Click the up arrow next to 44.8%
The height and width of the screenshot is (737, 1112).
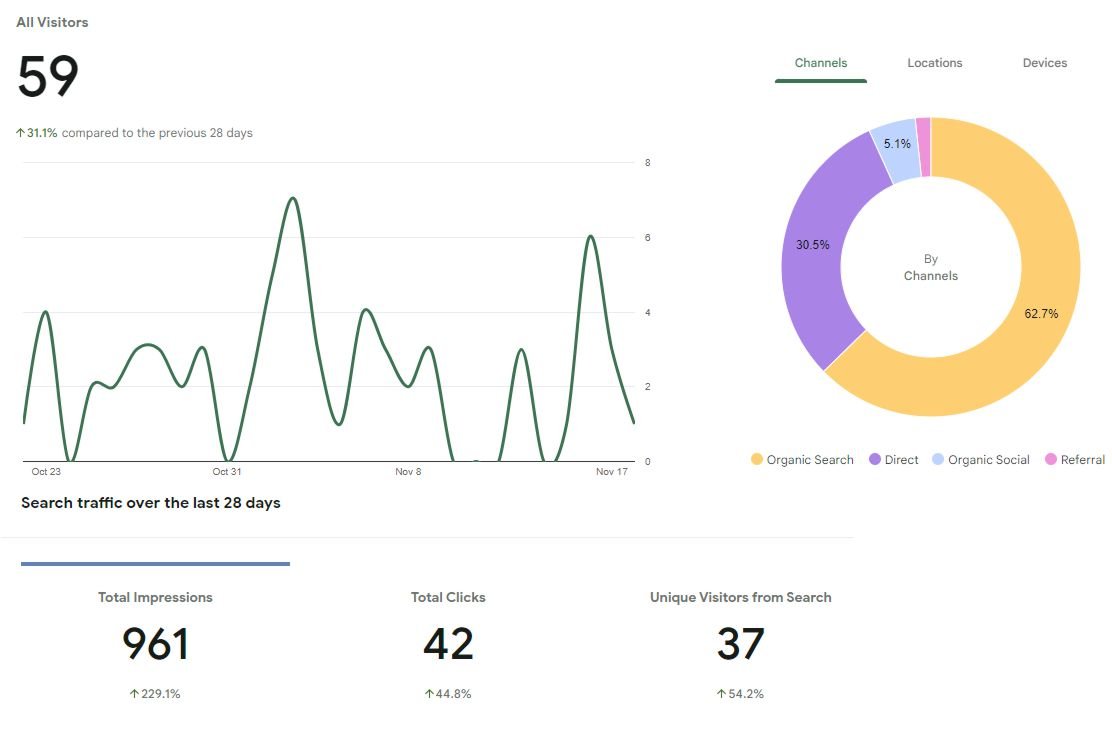tap(428, 694)
